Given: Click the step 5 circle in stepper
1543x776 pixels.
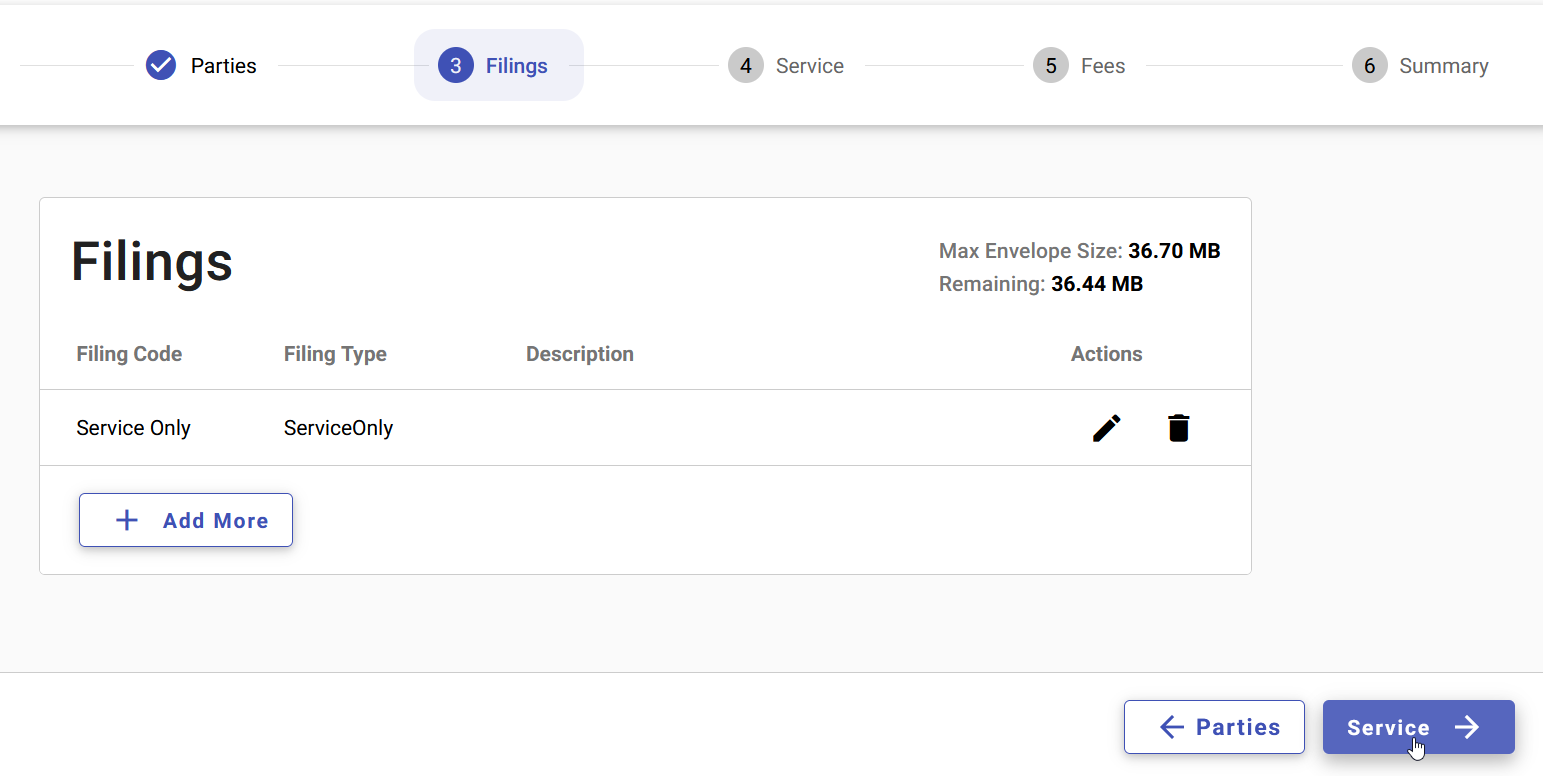Looking at the screenshot, I should [1051, 66].
